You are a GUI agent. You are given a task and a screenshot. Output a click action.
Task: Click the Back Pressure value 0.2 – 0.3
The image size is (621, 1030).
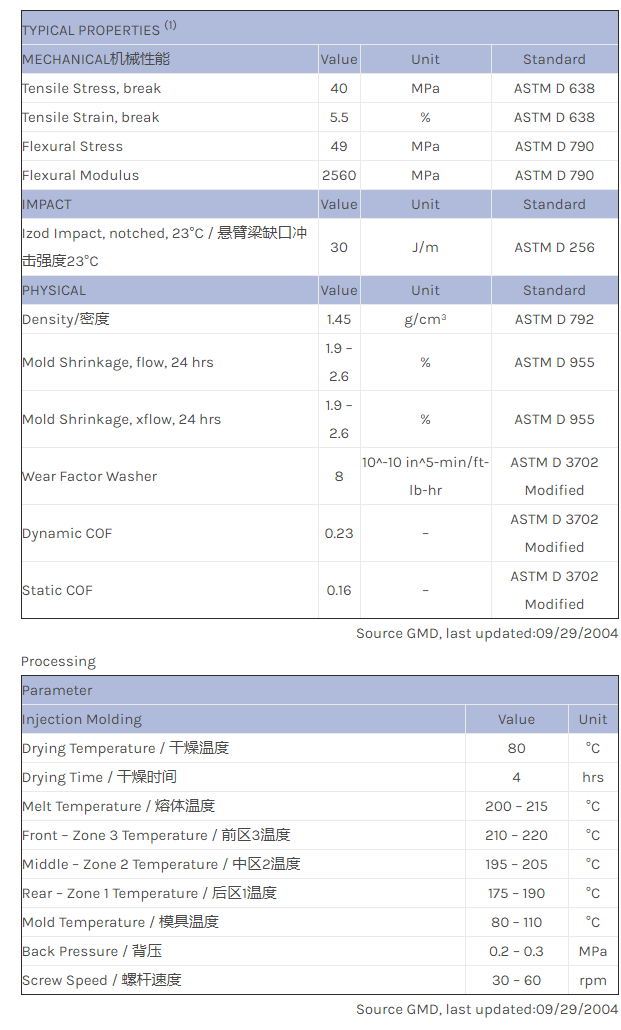pyautogui.click(x=516, y=951)
